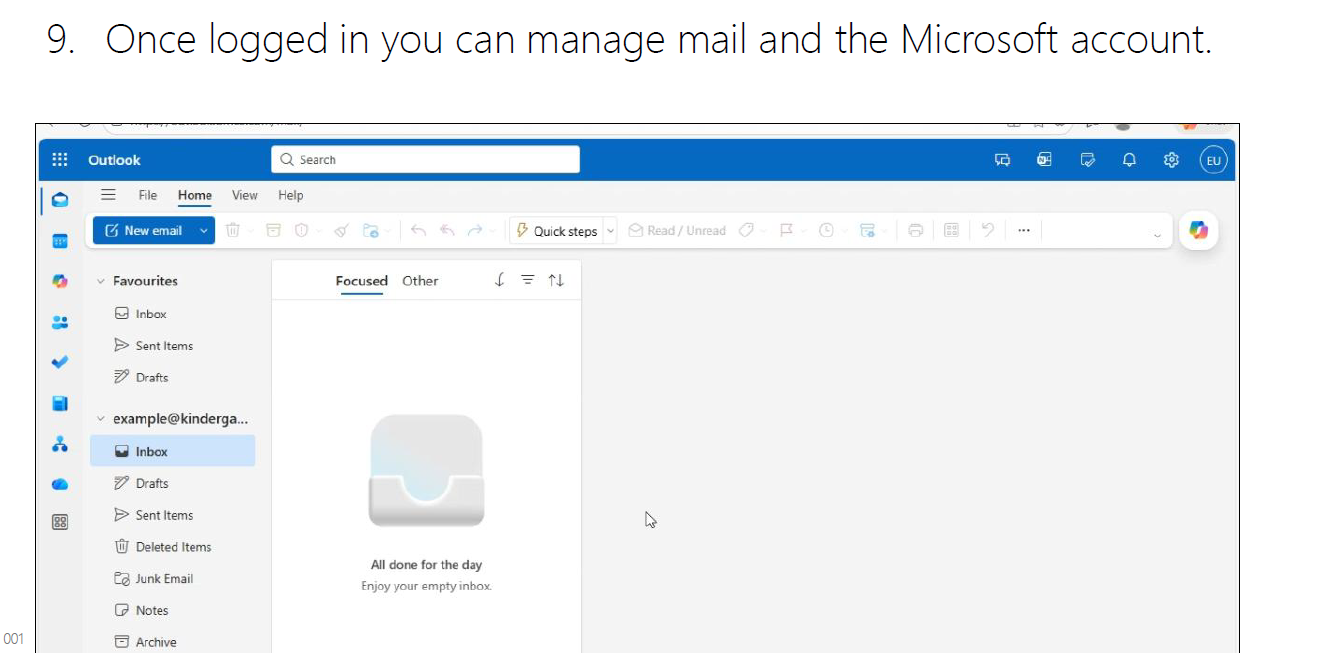Image resolution: width=1327 pixels, height=653 pixels.
Task: Click the Move to folder icon
Action: [x=371, y=230]
